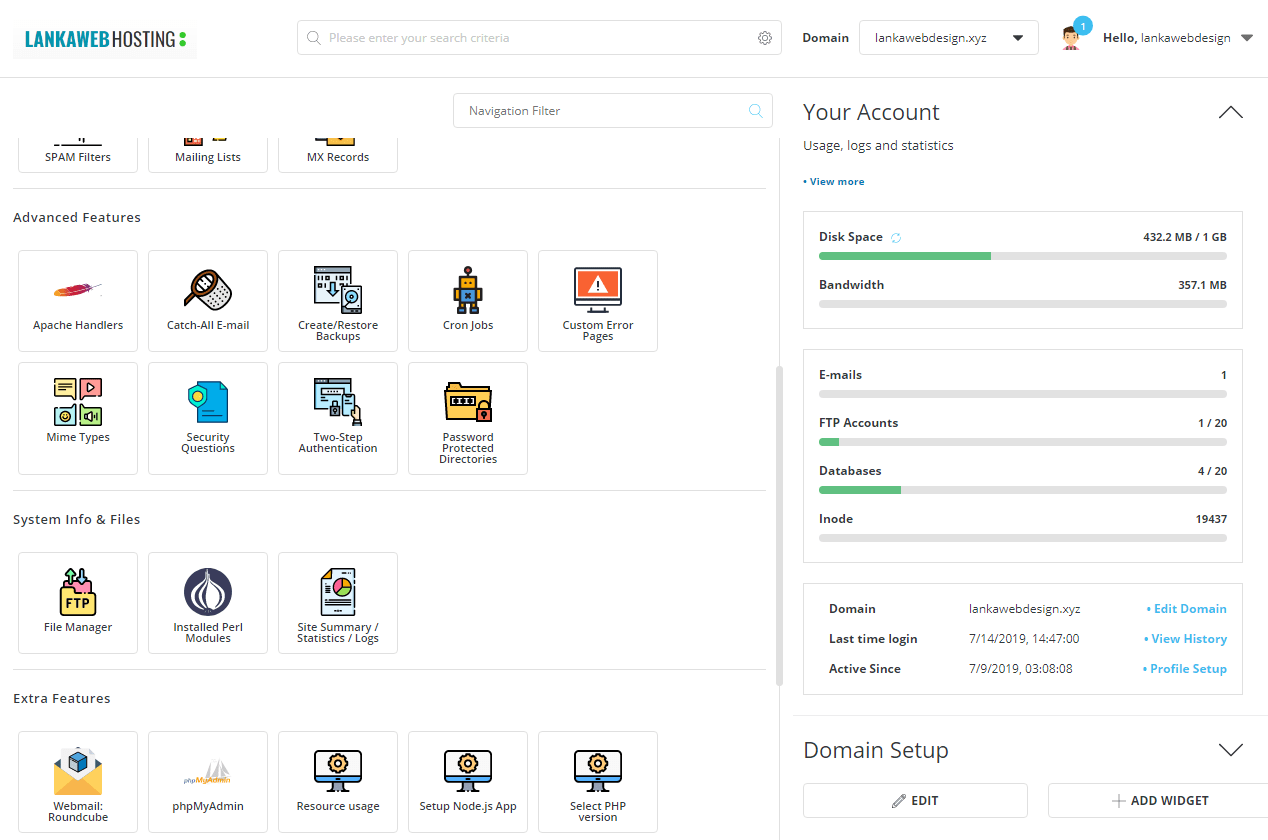Expand the Domain Setup section
This screenshot has width=1268, height=840.
click(x=1231, y=750)
